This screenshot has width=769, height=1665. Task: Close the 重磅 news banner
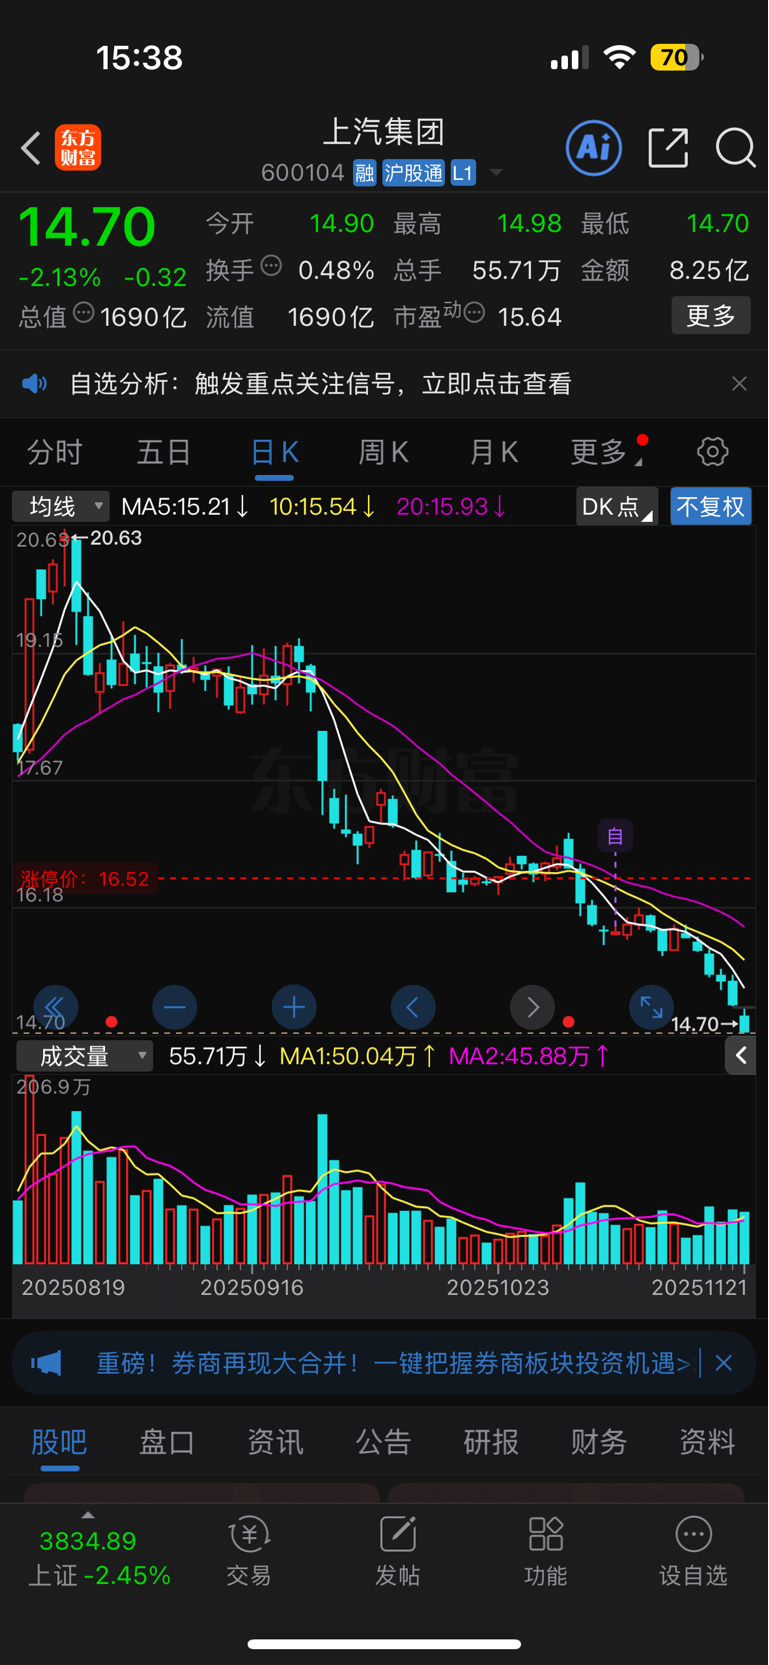(724, 1363)
